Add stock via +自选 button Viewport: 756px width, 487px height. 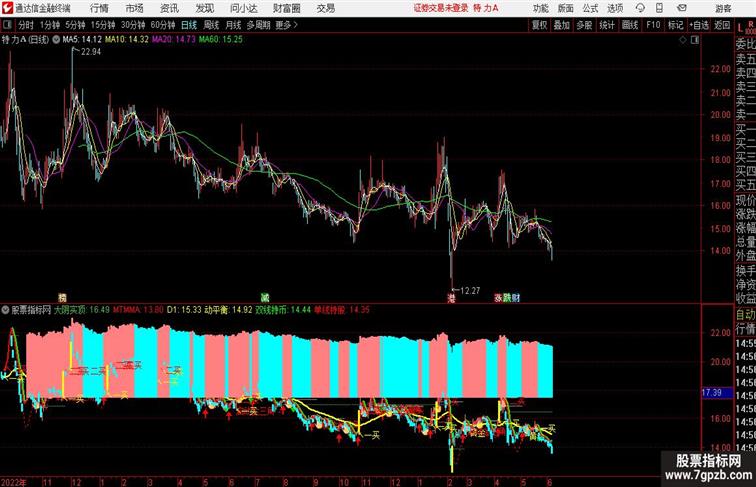700,25
